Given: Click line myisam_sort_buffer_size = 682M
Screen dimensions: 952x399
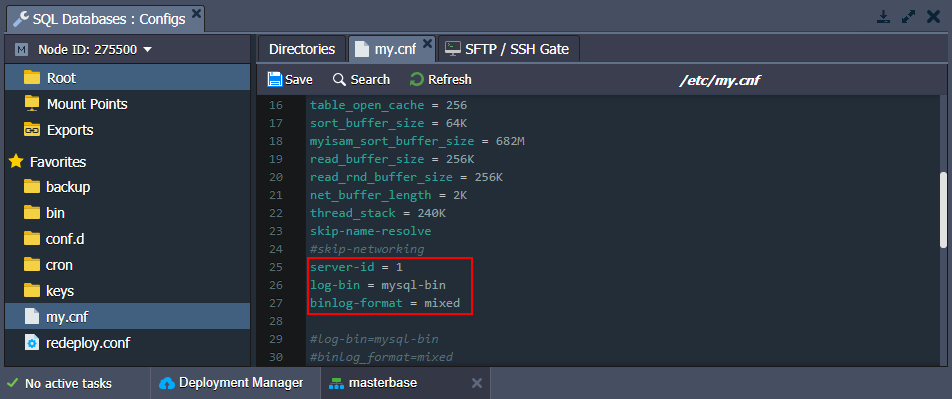Looking at the screenshot, I should pos(417,141).
